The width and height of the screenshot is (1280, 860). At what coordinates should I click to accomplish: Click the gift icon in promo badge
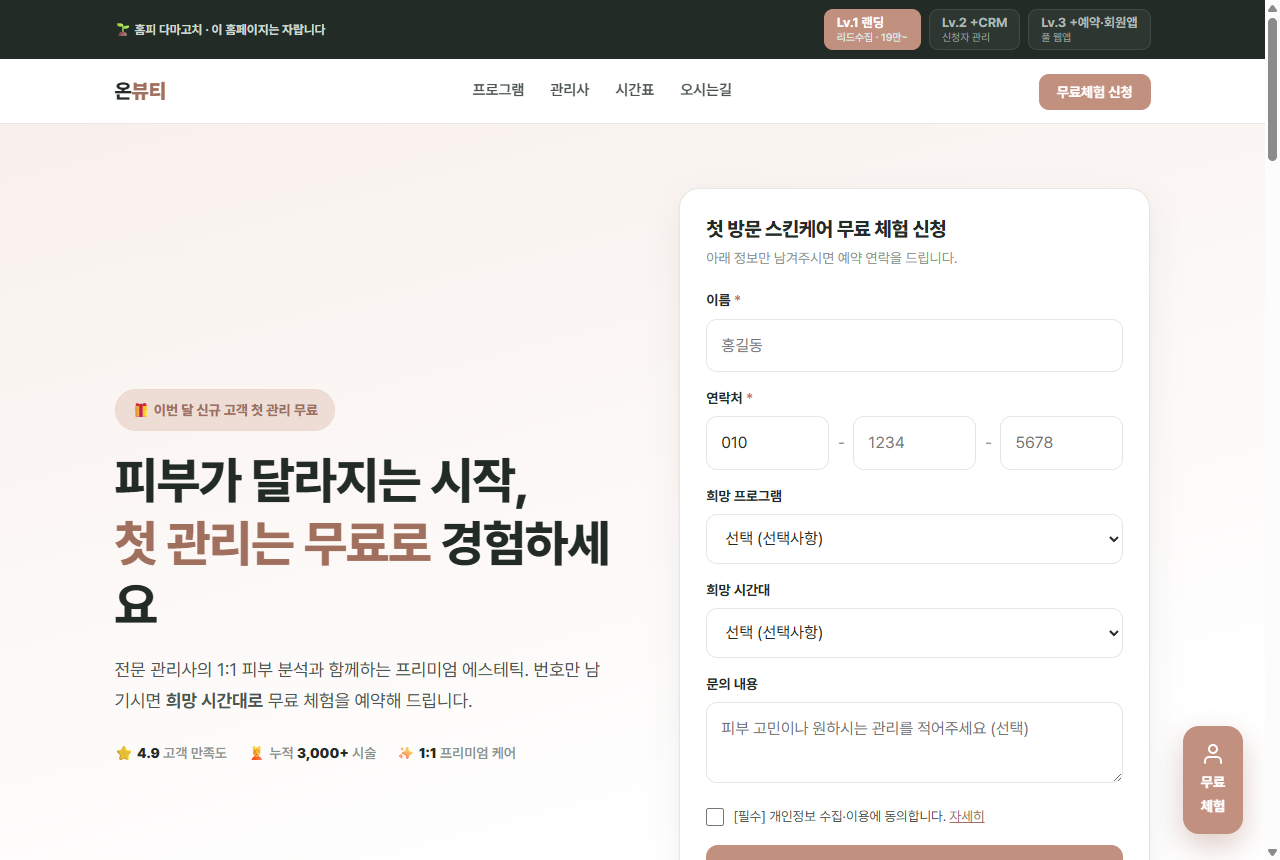141,410
